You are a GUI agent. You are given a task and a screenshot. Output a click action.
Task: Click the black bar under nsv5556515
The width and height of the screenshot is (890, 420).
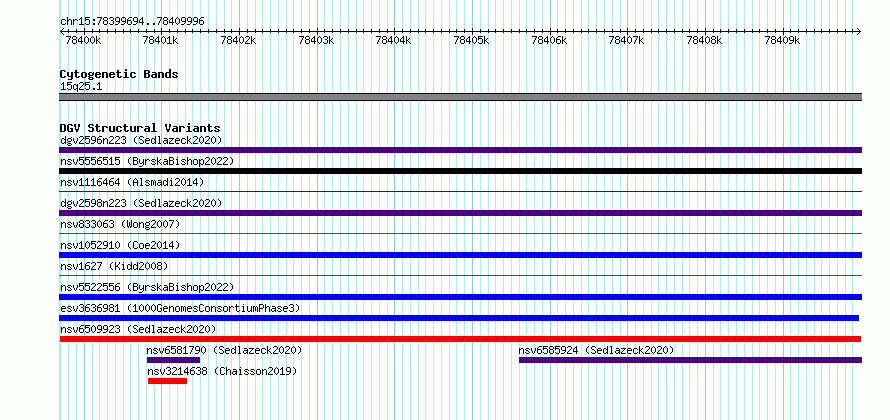[460, 171]
